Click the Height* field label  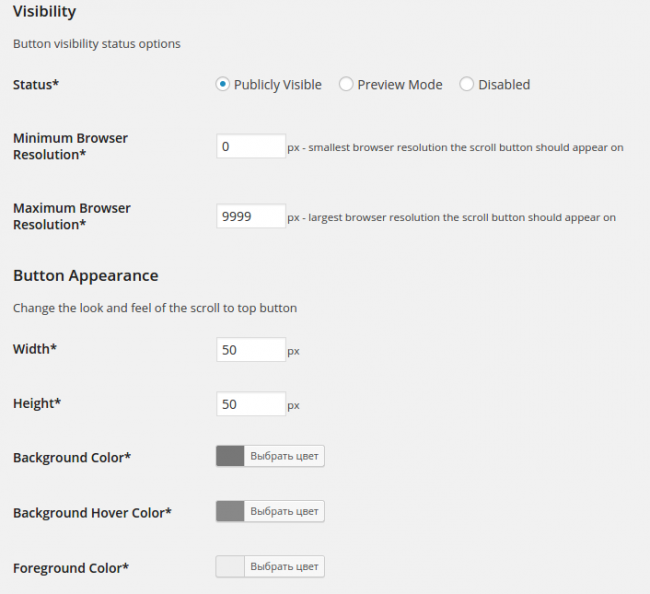click(x=37, y=404)
